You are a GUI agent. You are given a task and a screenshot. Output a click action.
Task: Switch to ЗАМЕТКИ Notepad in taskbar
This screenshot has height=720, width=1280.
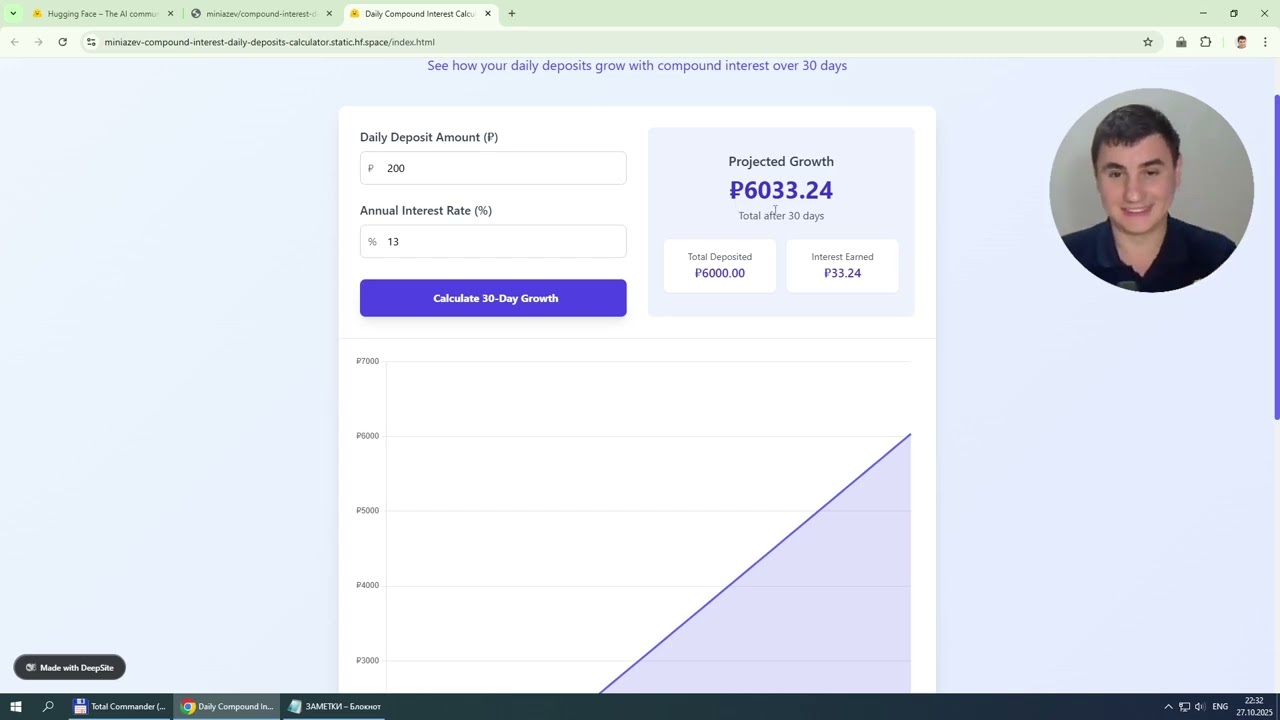tap(335, 706)
